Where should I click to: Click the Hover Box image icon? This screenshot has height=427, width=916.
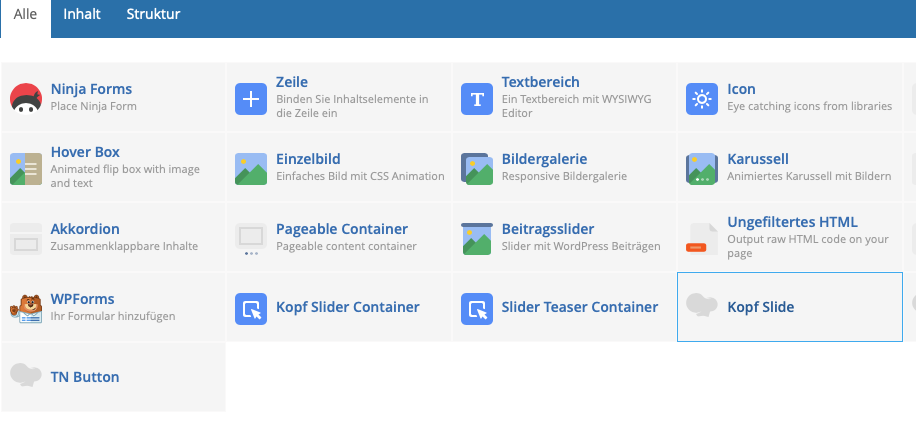(x=26, y=169)
